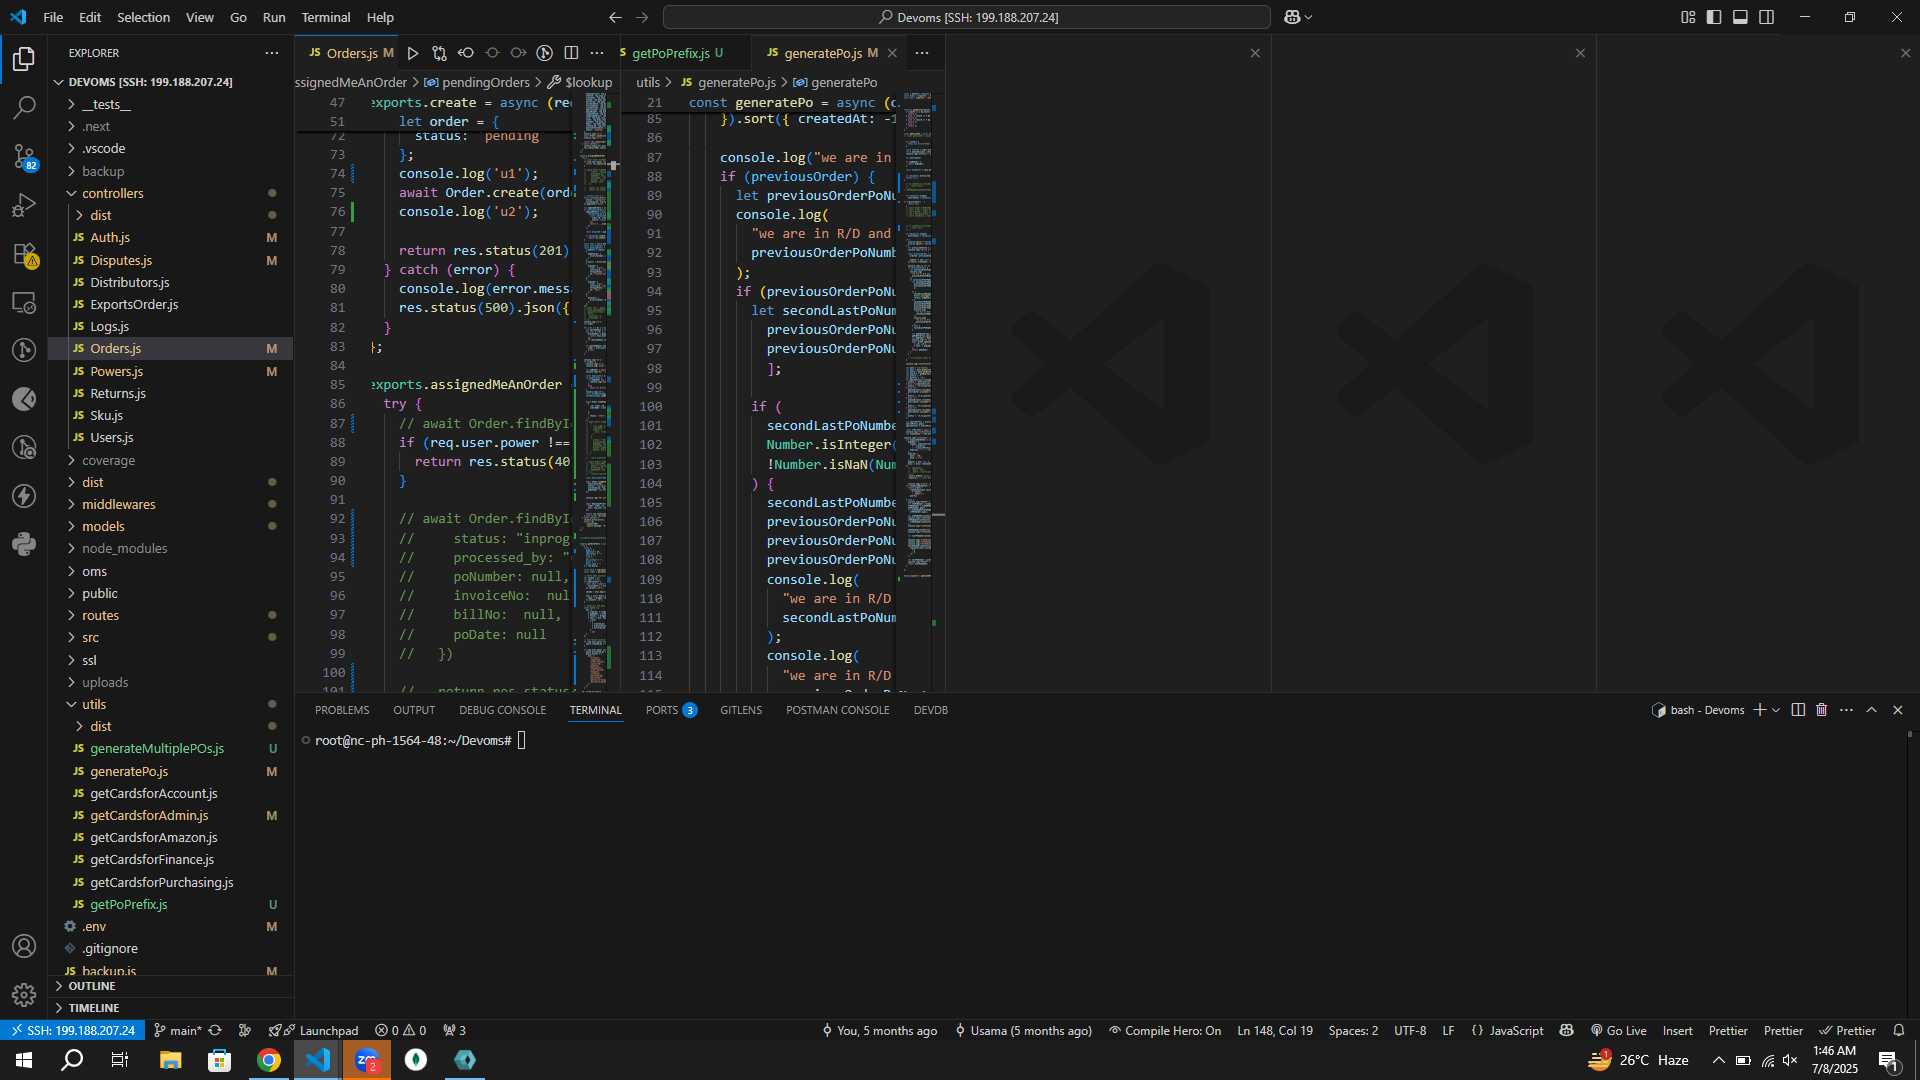The image size is (1920, 1080).
Task: Click SSH: 199.188.207.24 remote indicator
Action: (72, 1030)
